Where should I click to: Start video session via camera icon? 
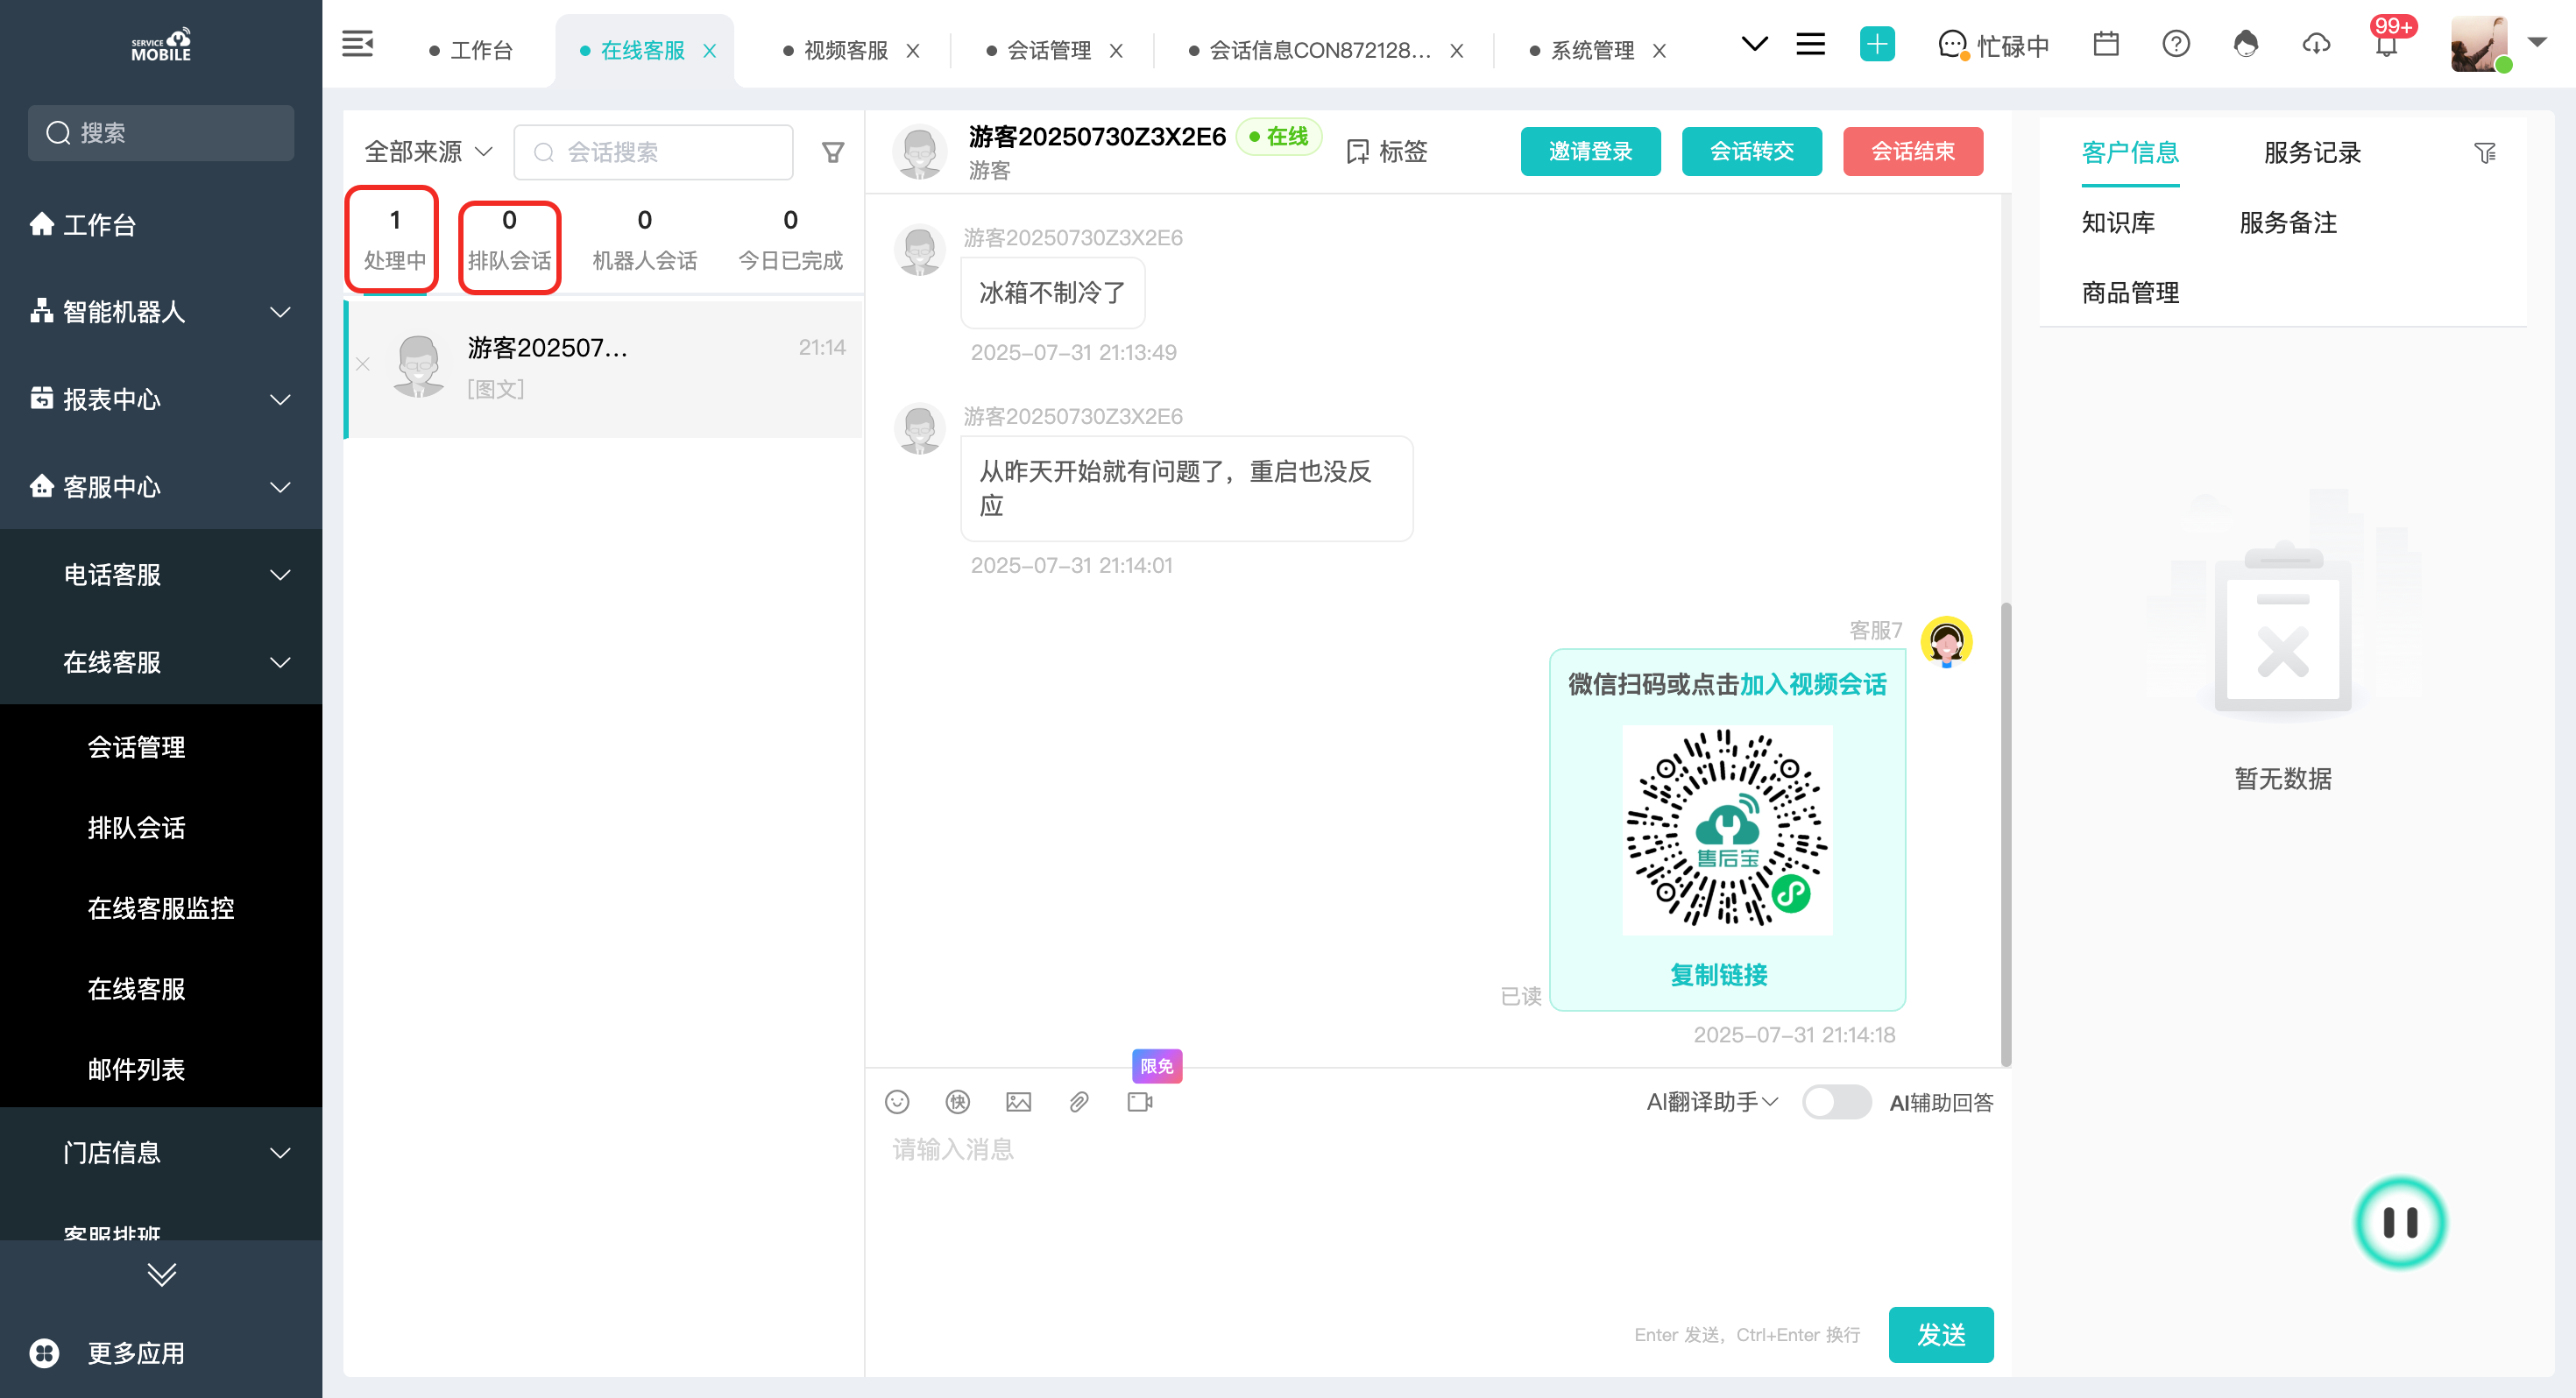pyautogui.click(x=1140, y=1102)
